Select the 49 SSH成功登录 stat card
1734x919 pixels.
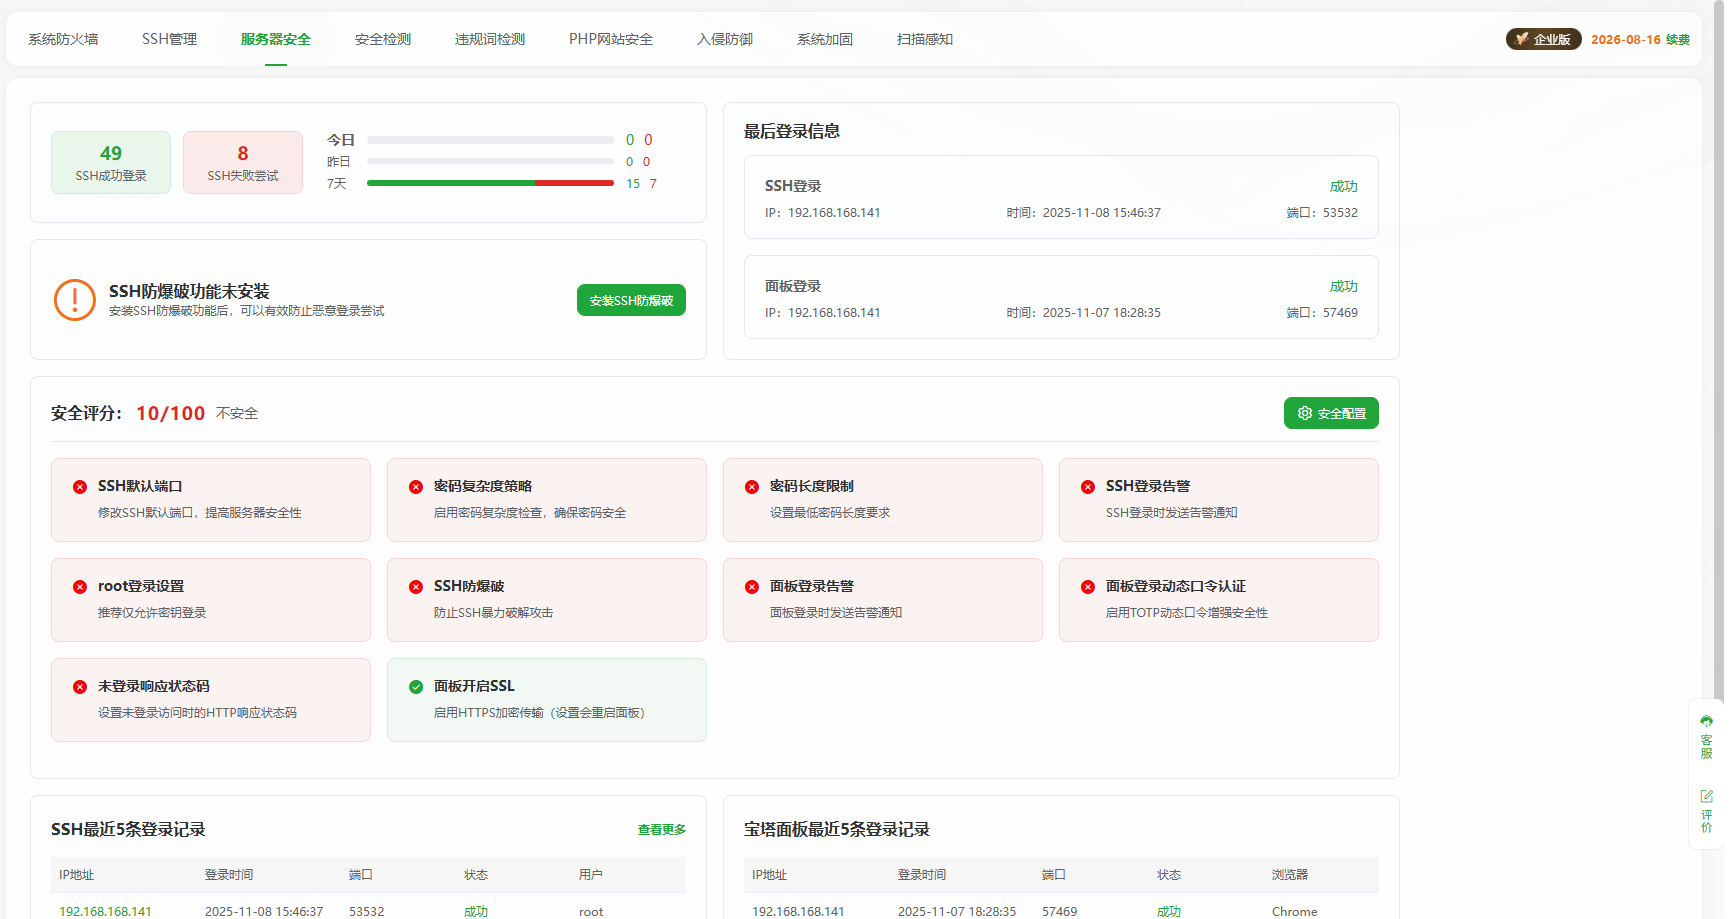(111, 162)
